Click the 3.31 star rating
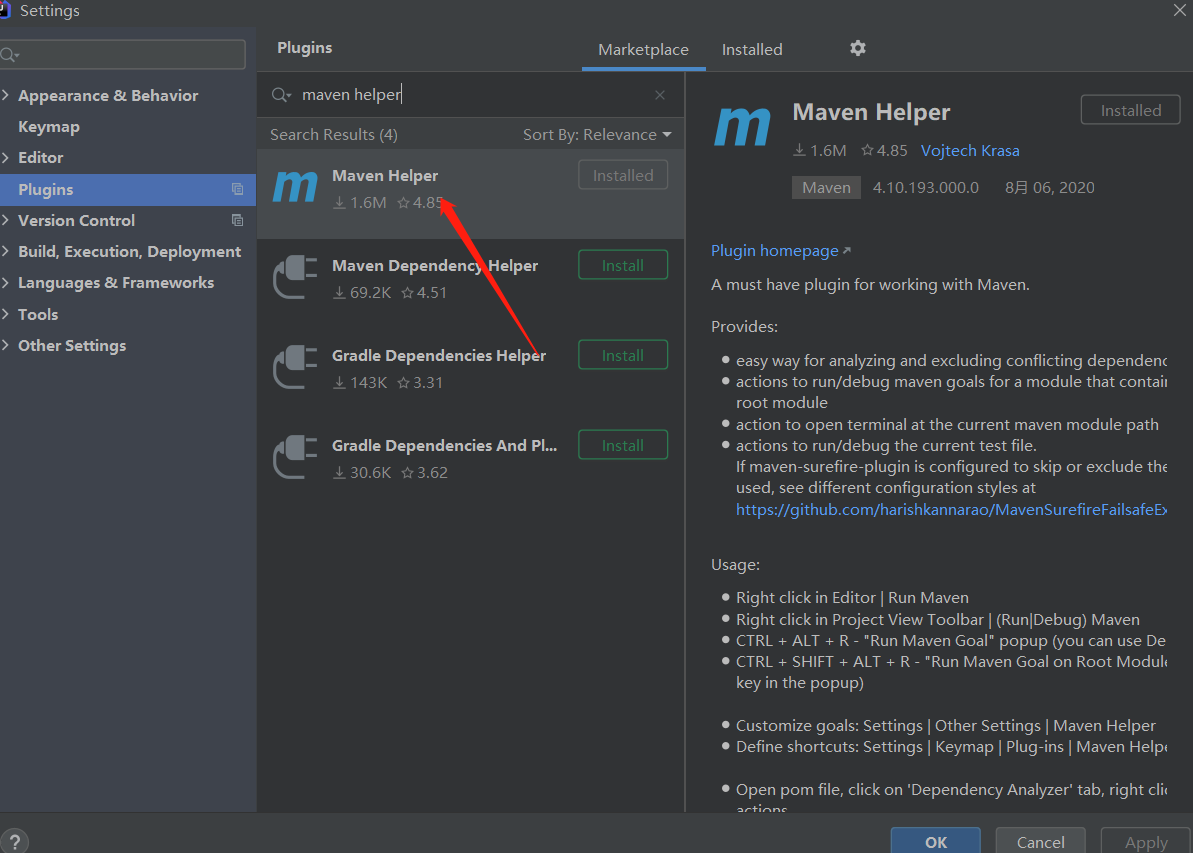The width and height of the screenshot is (1193, 853). (x=420, y=382)
